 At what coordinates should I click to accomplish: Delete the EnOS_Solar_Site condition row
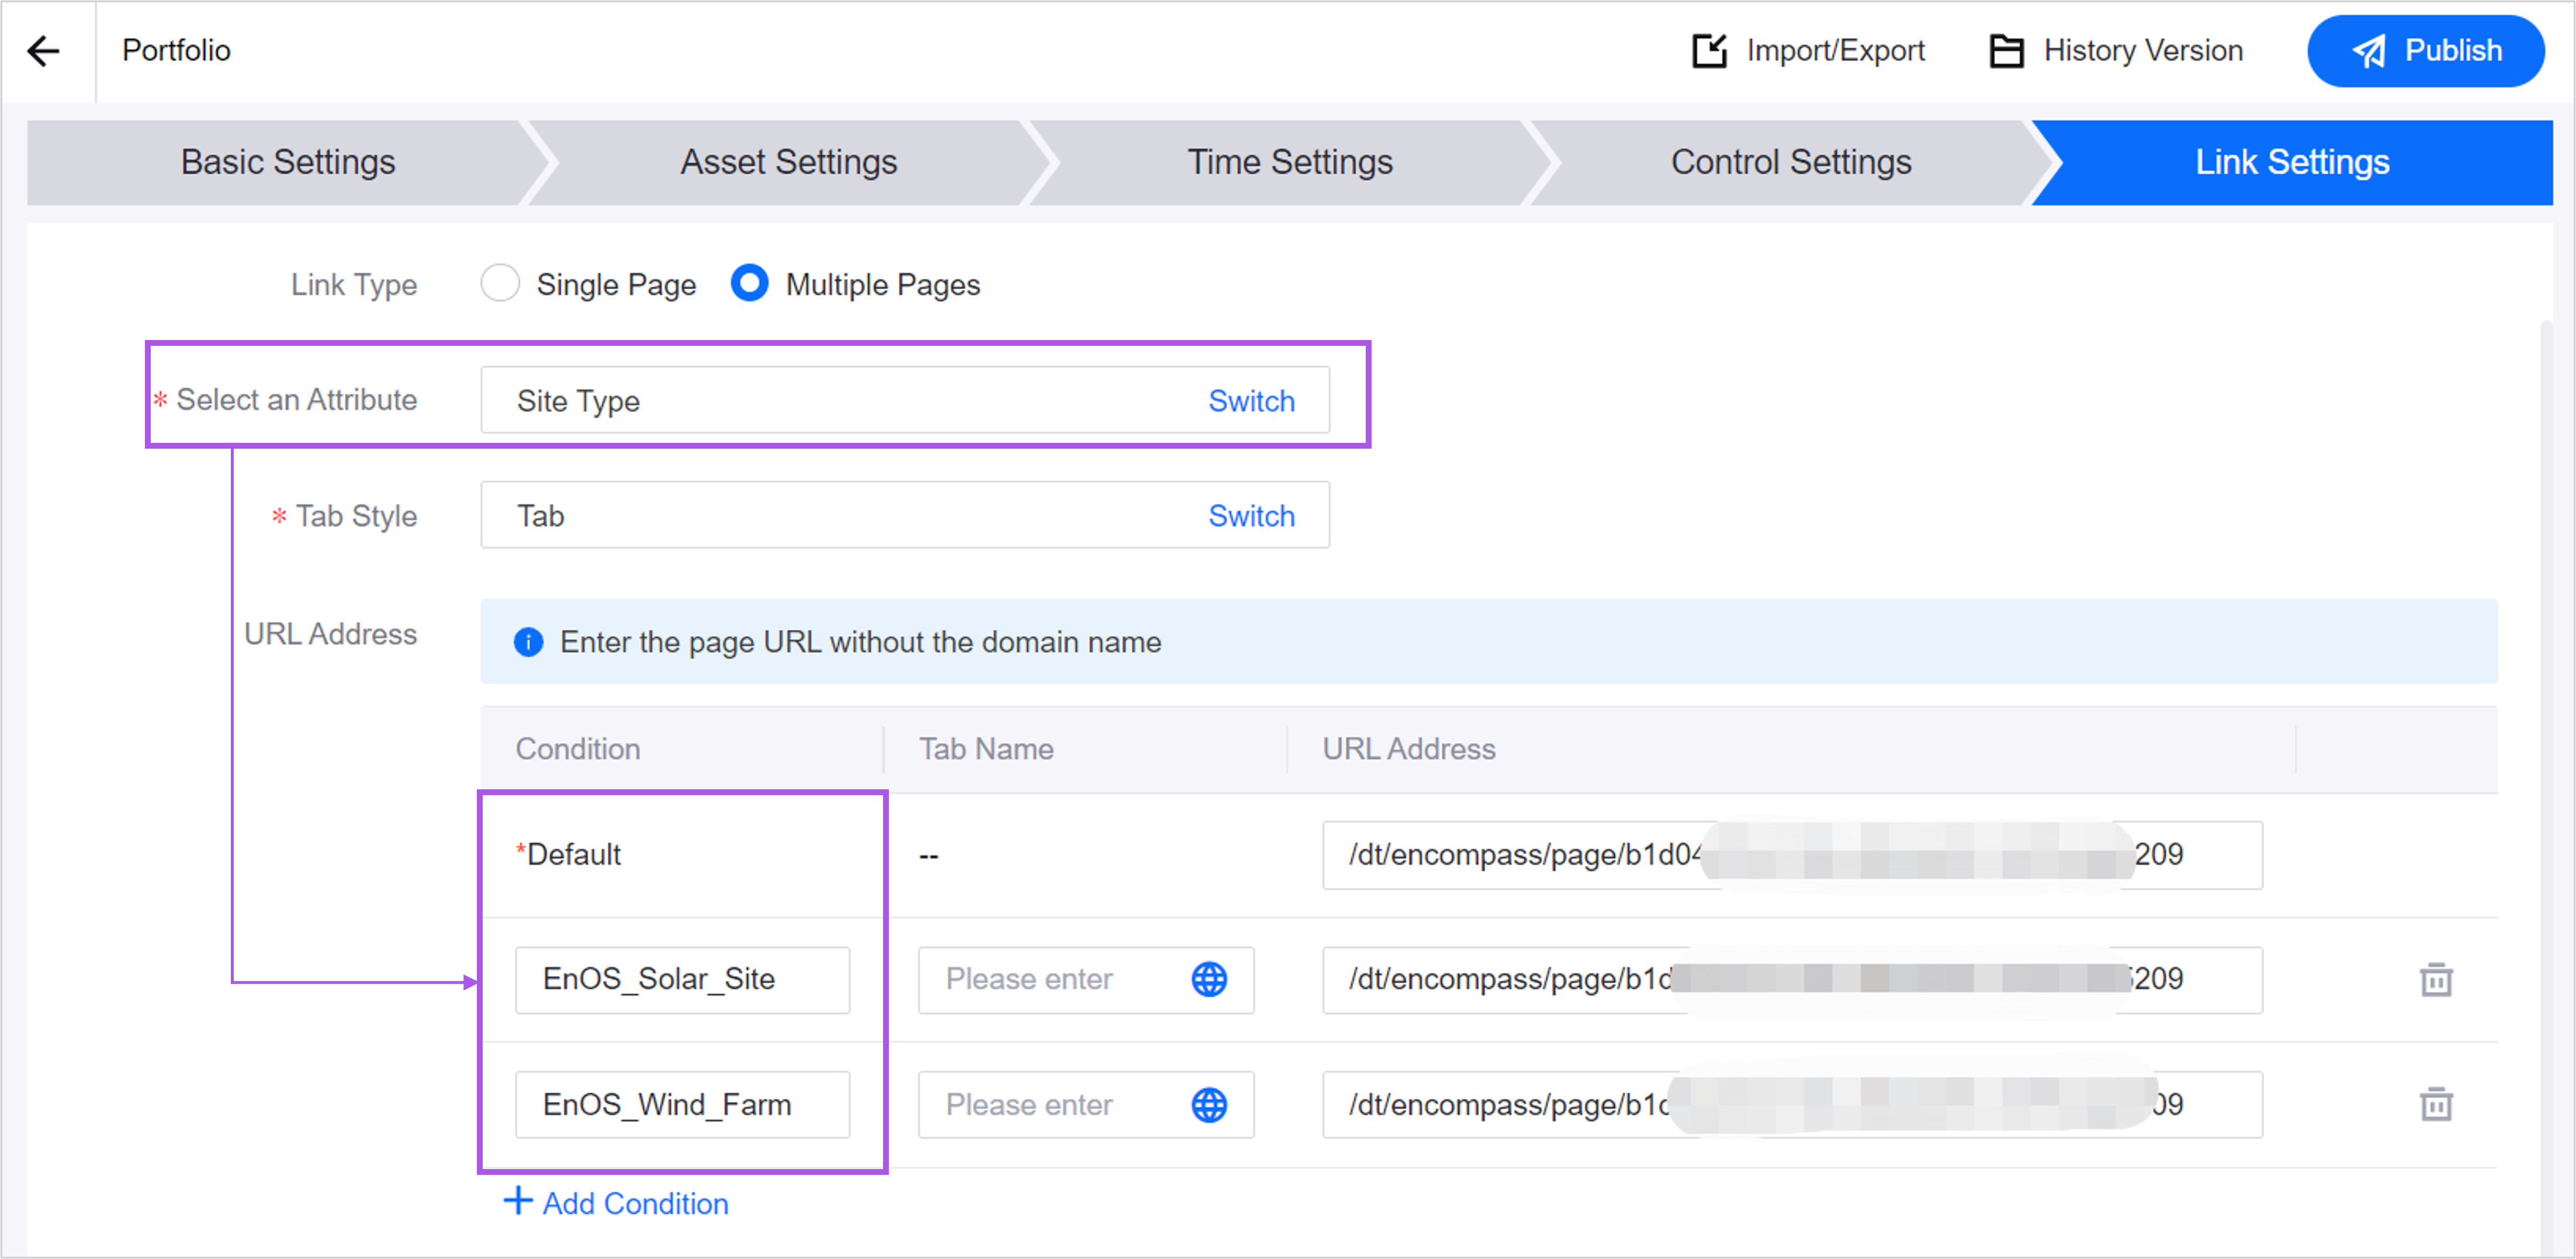(x=2435, y=980)
